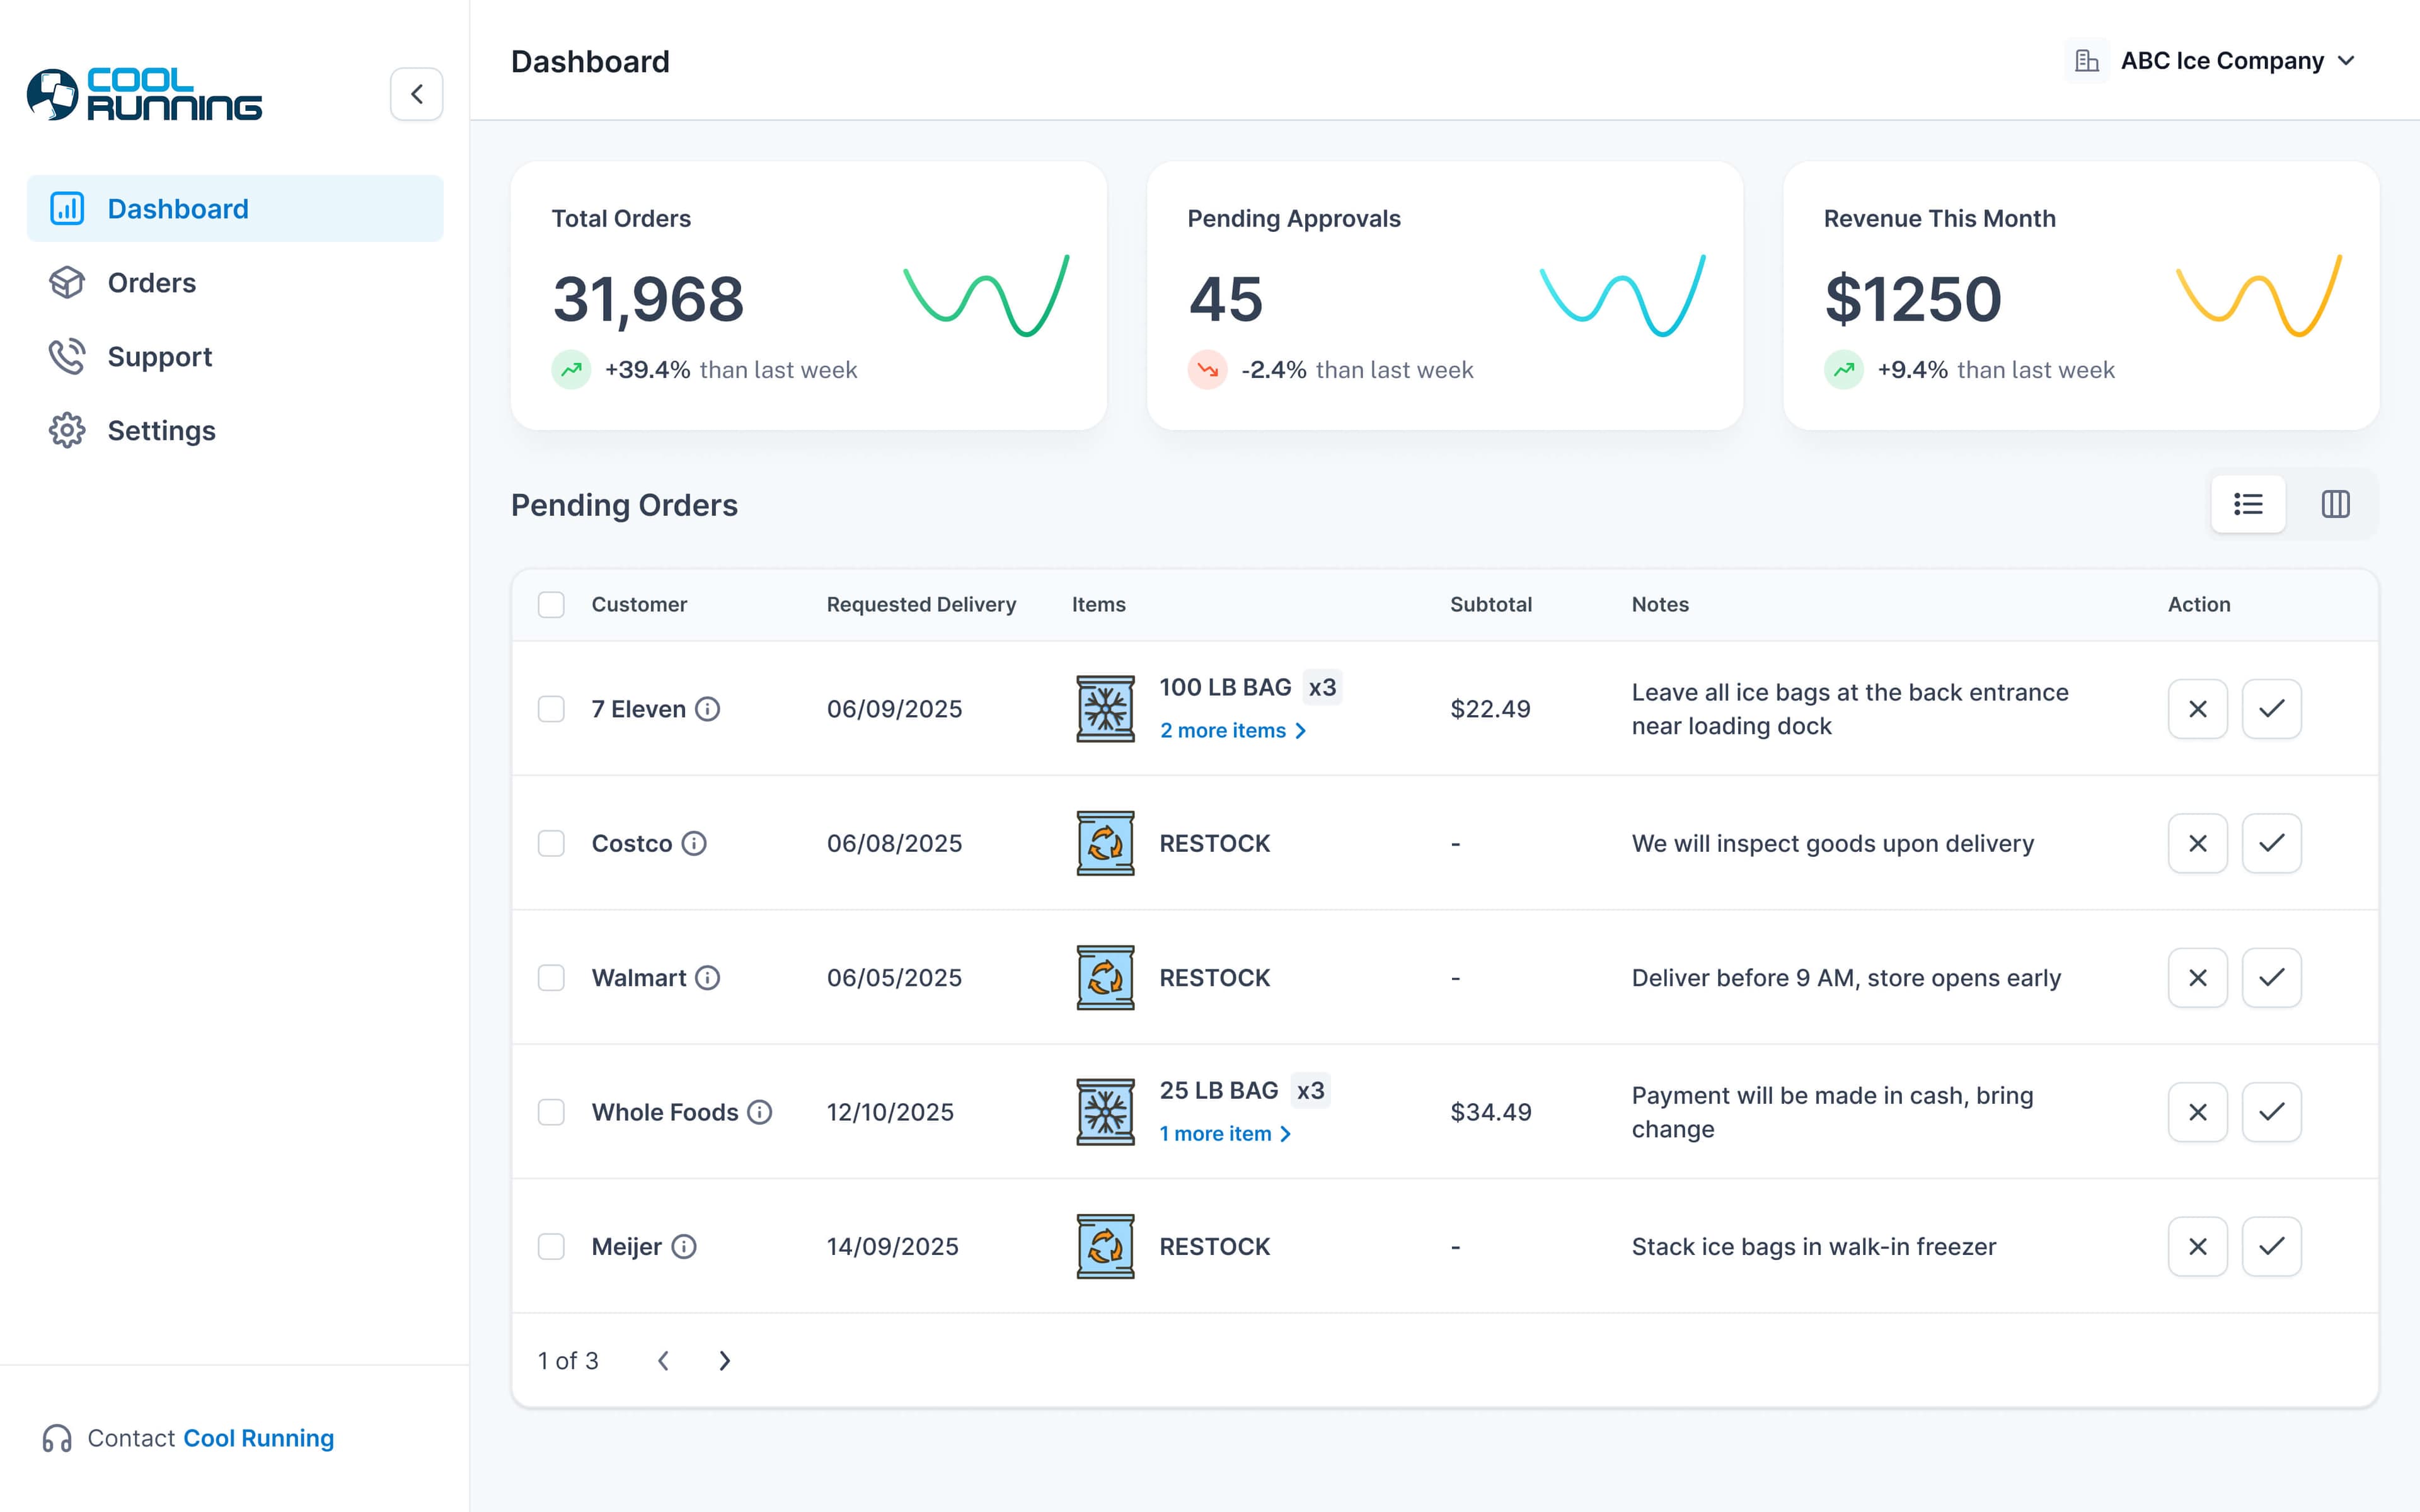Image resolution: width=2420 pixels, height=1512 pixels.
Task: Collapse the sidebar with the chevron button
Action: (417, 94)
